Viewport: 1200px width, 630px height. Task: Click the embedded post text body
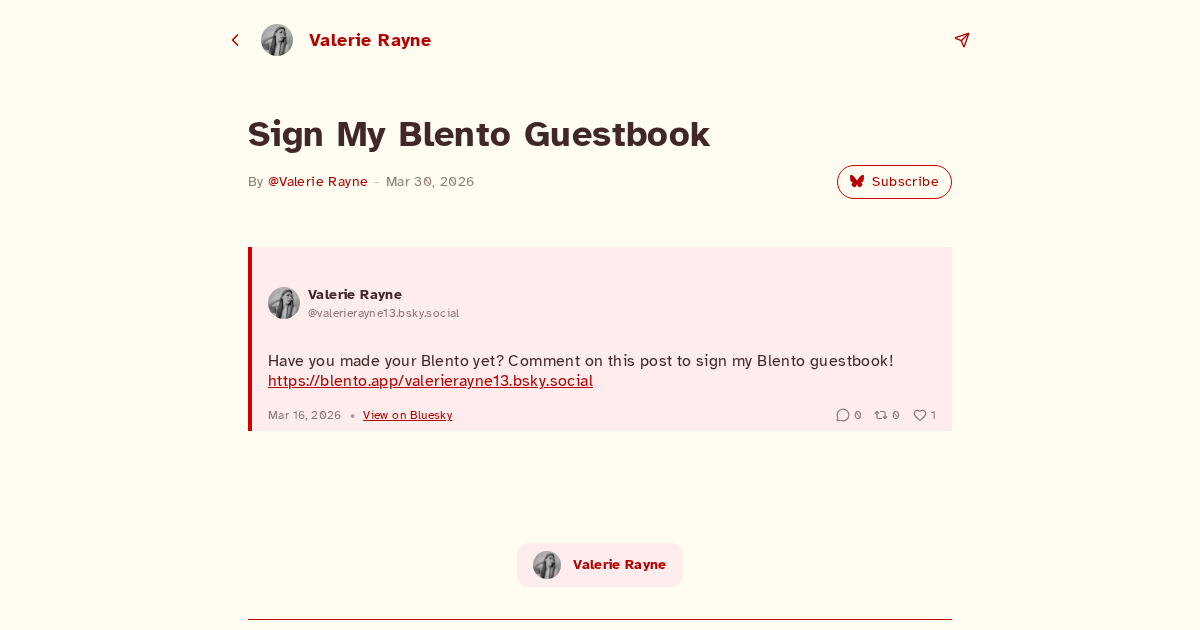point(580,361)
